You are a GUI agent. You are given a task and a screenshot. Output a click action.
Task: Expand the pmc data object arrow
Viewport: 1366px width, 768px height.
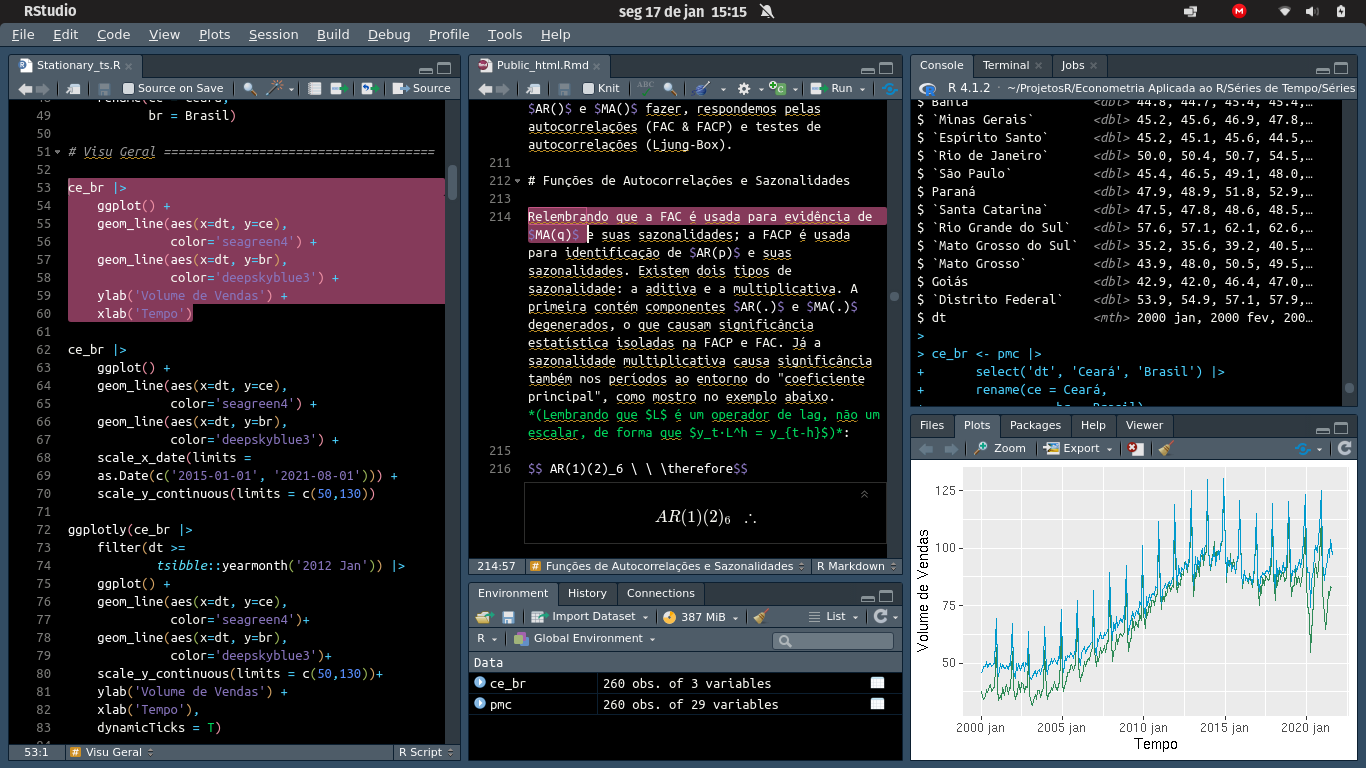pyautogui.click(x=480, y=704)
